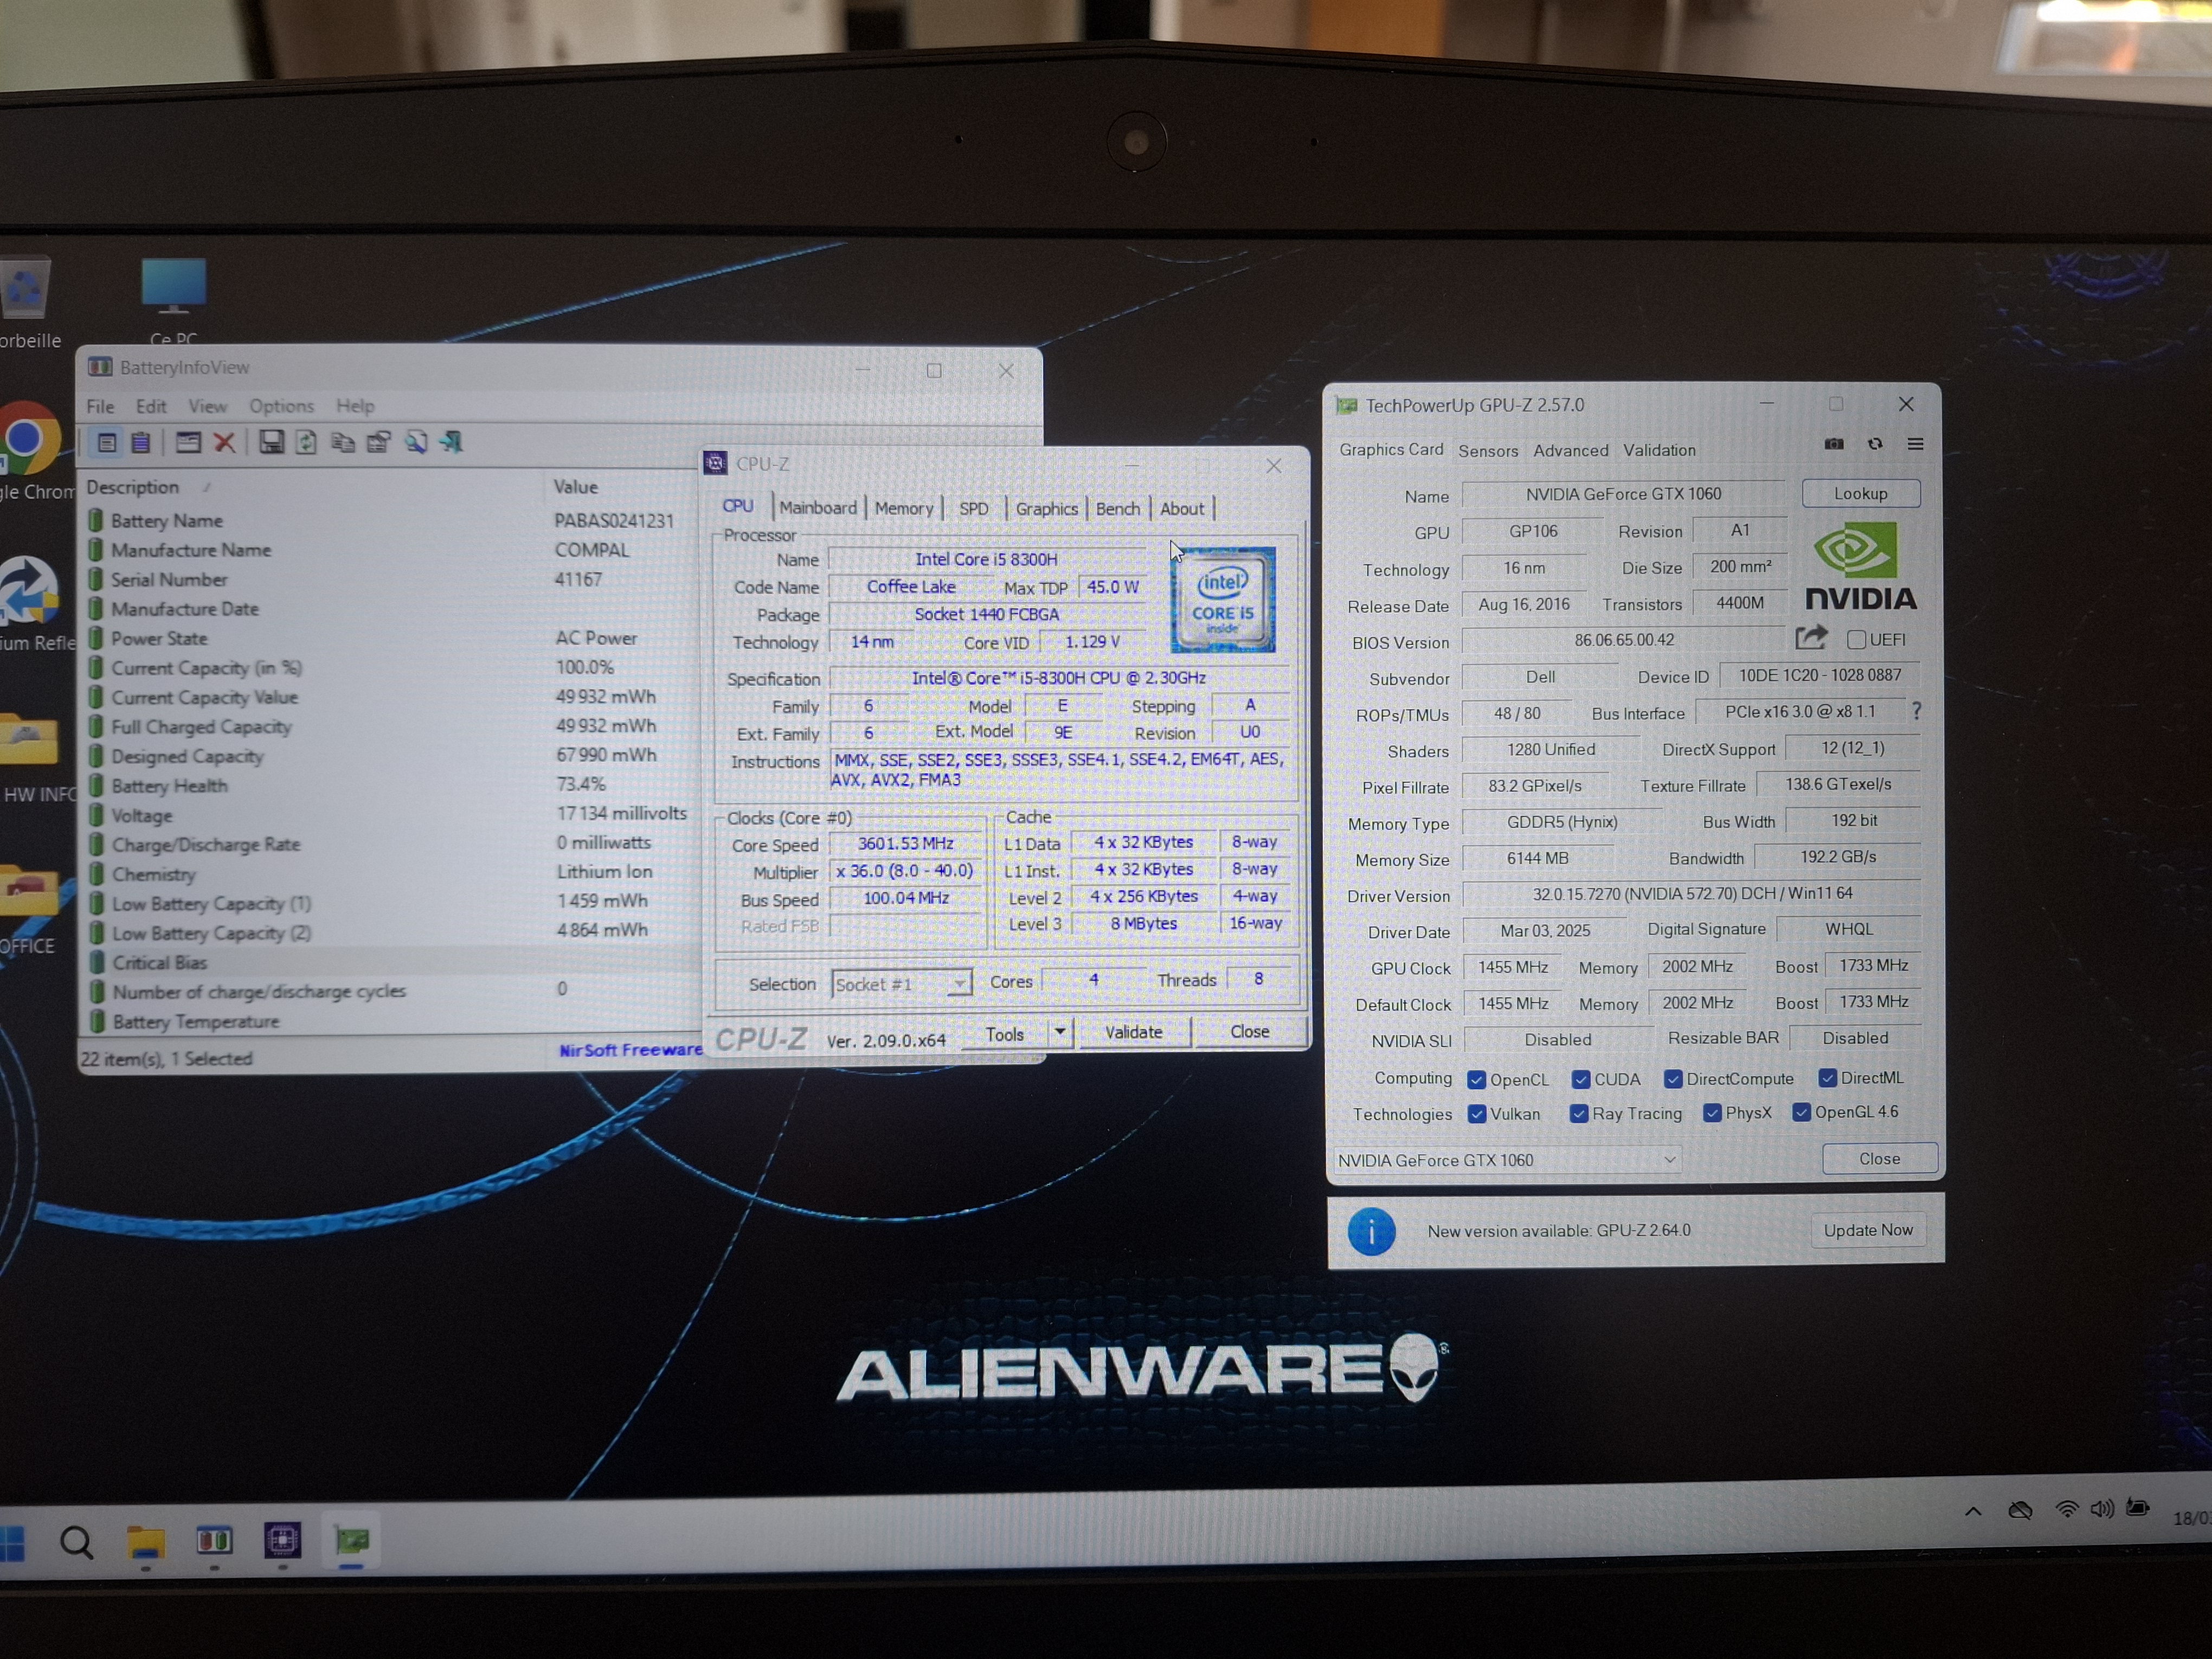
Task: Expand the Tools dropdown arrow in CPU-Z
Action: point(1060,1031)
